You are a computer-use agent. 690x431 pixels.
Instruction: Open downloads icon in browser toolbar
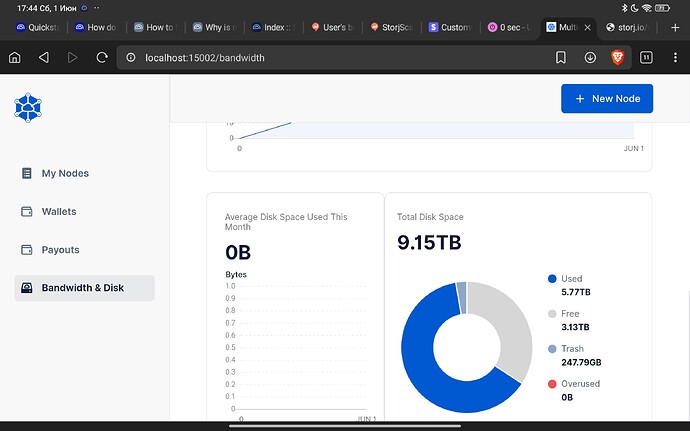[591, 58]
